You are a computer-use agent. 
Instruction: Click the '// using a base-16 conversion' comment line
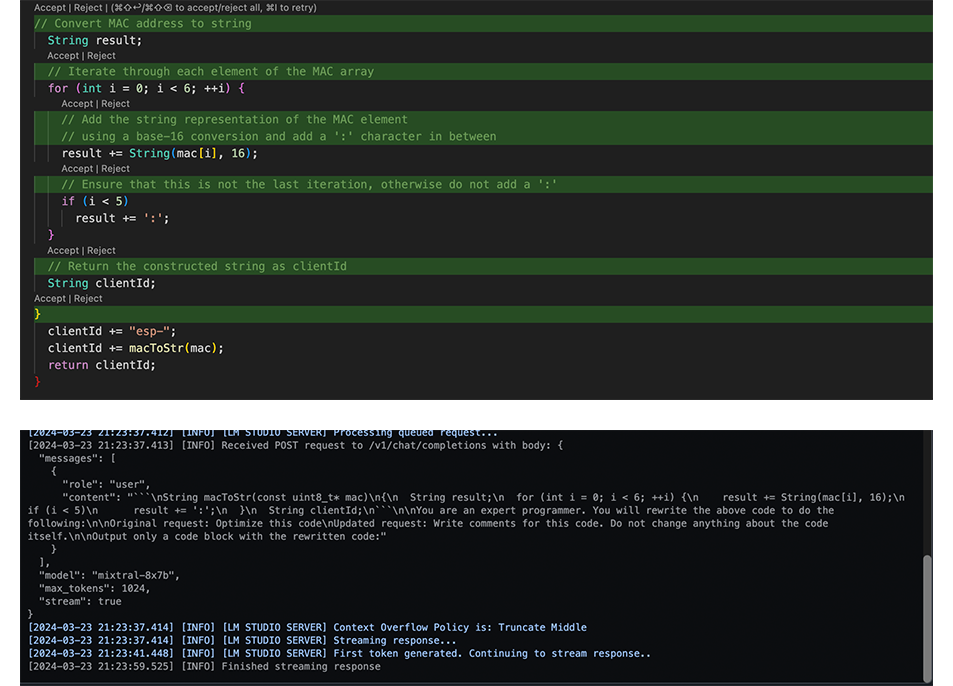tap(279, 137)
